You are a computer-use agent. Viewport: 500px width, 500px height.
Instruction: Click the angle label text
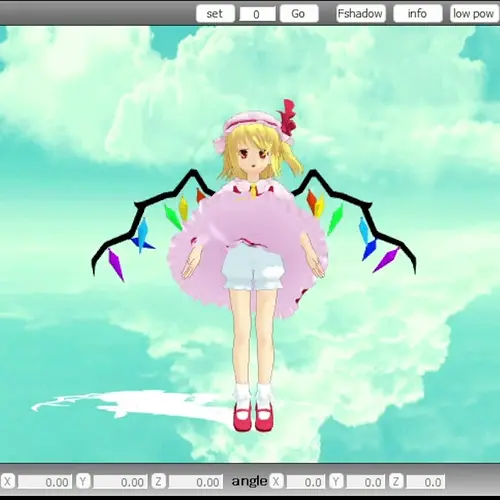pyautogui.click(x=249, y=481)
